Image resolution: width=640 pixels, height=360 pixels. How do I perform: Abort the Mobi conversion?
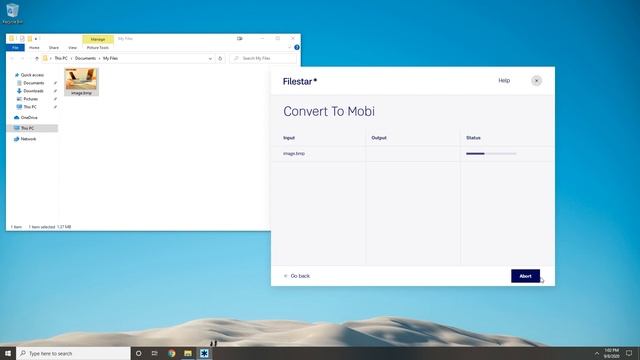(x=525, y=276)
